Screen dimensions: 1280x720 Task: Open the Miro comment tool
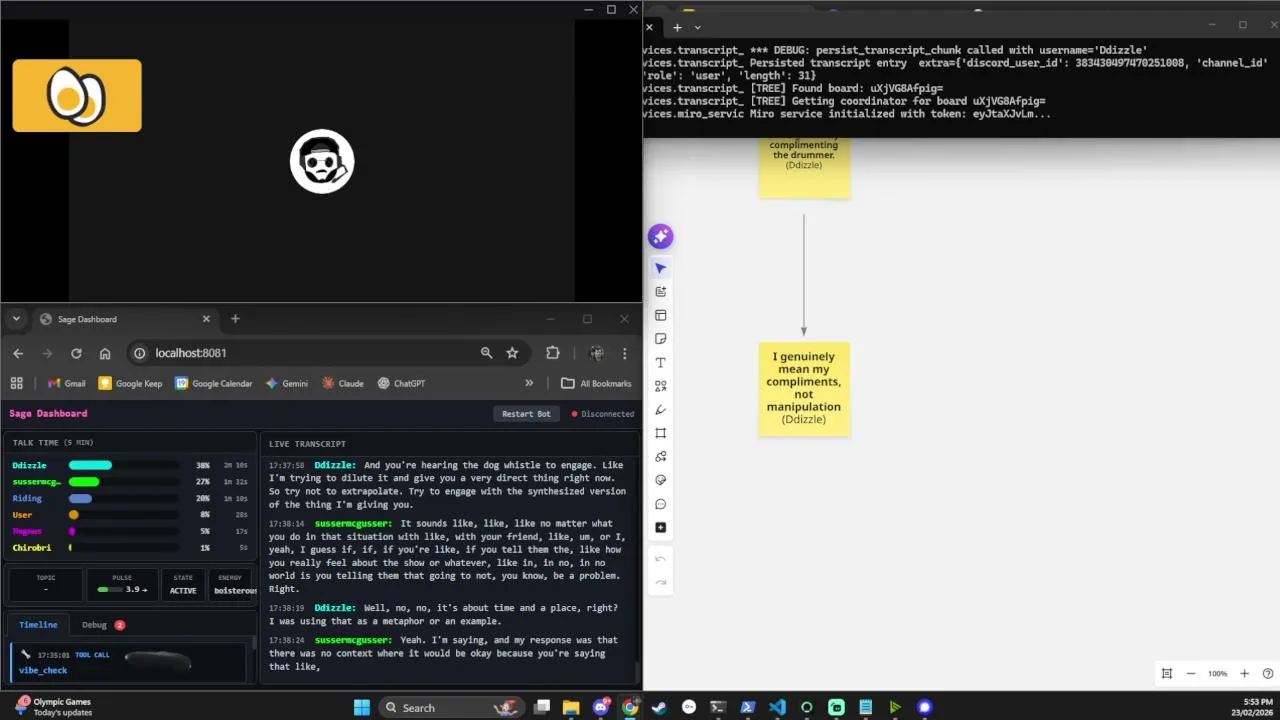click(x=660, y=504)
